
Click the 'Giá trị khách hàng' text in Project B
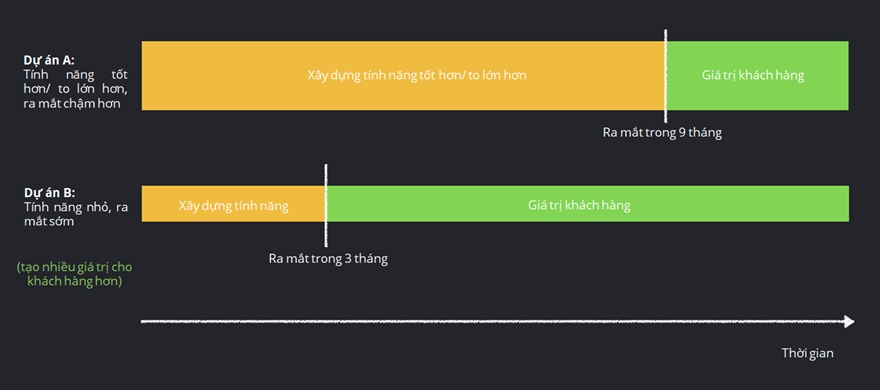coord(579,205)
